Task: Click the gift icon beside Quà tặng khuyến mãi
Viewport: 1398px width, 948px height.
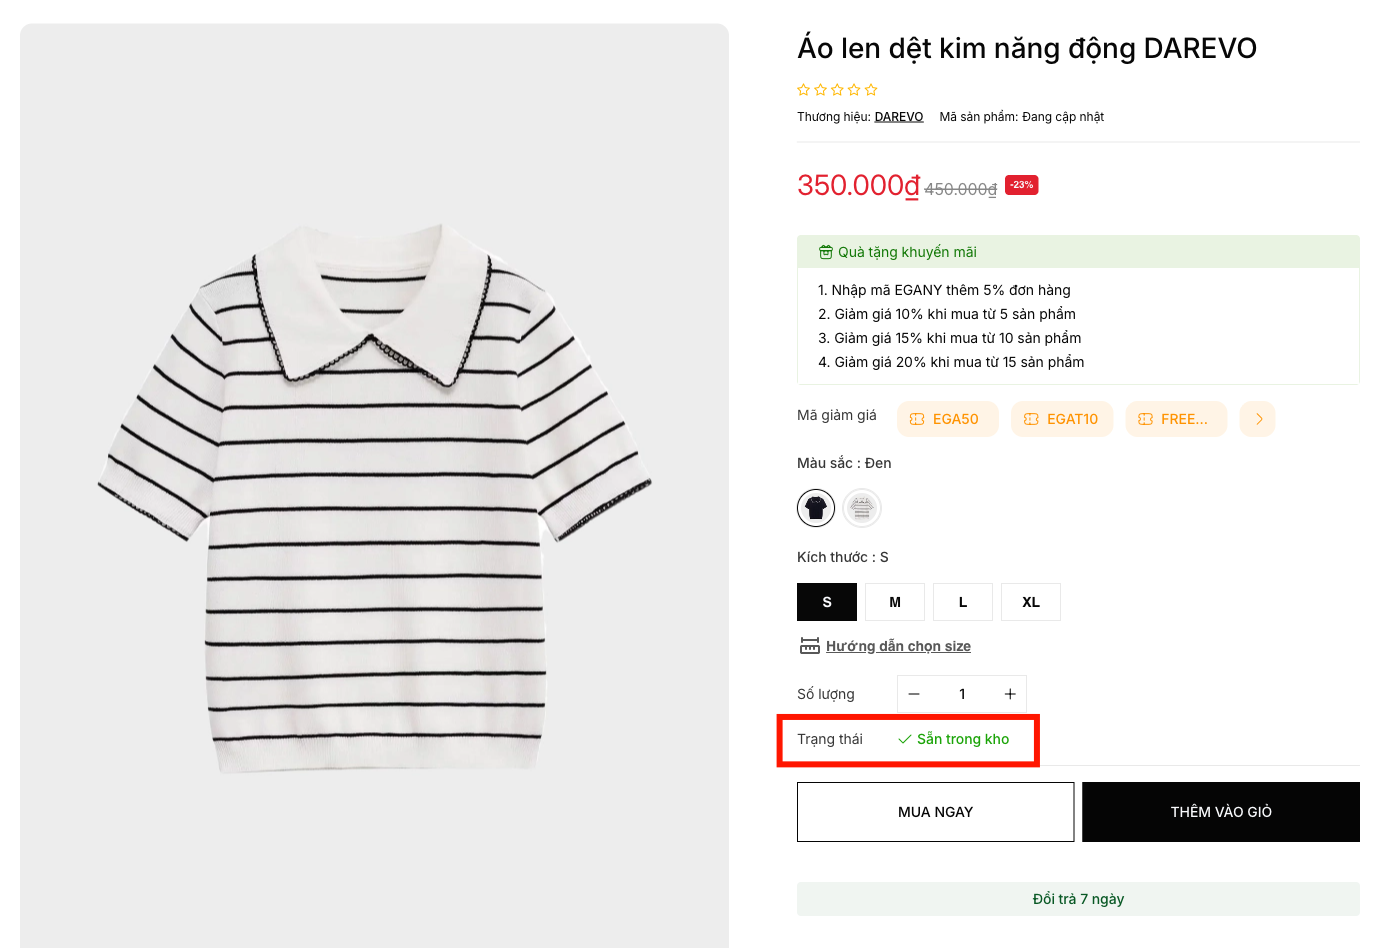Action: 825,252
